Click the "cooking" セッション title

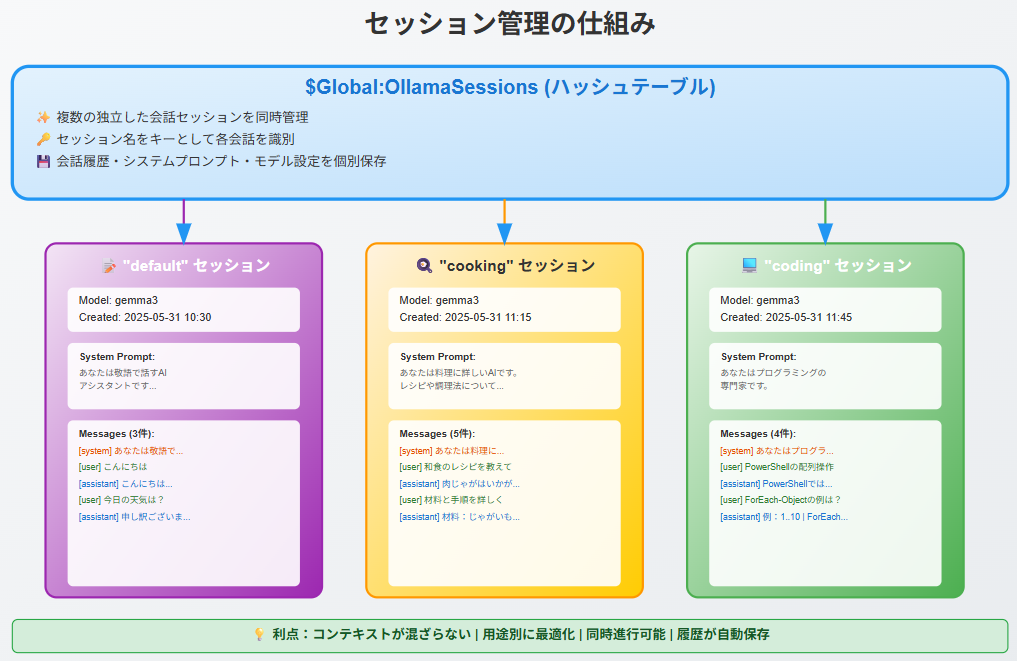click(517, 266)
